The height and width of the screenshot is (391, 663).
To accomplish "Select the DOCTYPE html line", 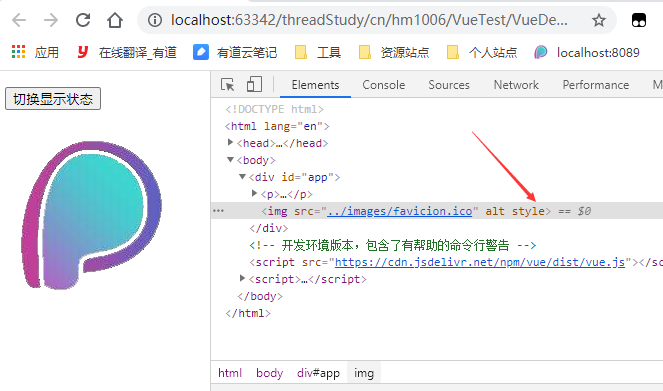I will pyautogui.click(x=274, y=109).
